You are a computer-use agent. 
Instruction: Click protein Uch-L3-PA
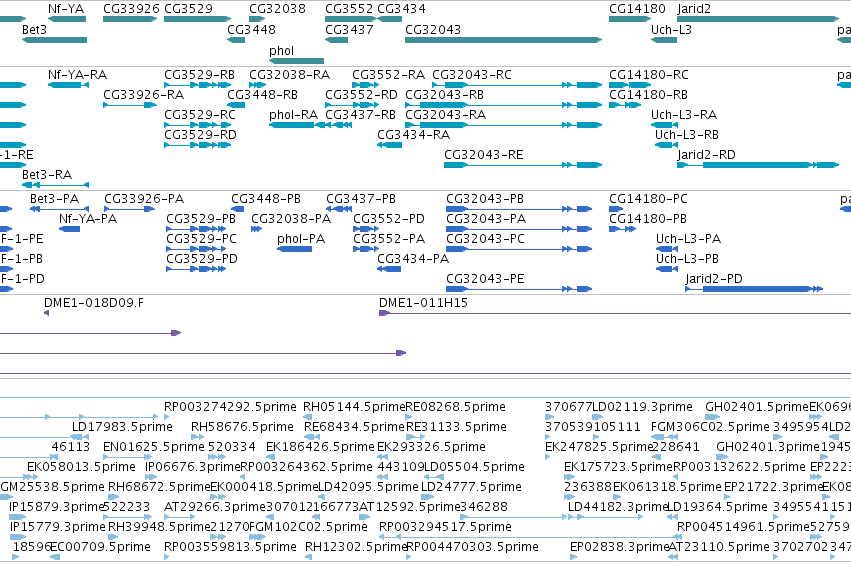[x=688, y=239]
